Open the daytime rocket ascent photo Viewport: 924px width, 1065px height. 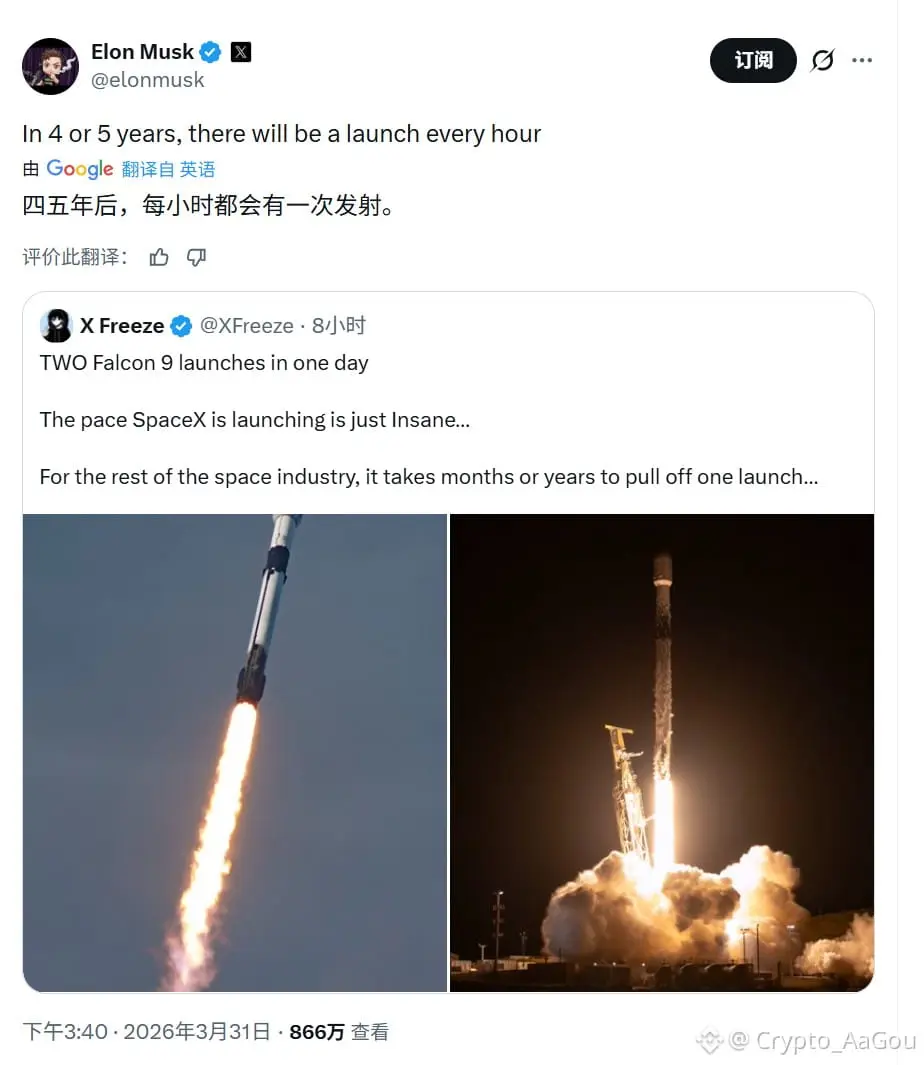tap(235, 753)
